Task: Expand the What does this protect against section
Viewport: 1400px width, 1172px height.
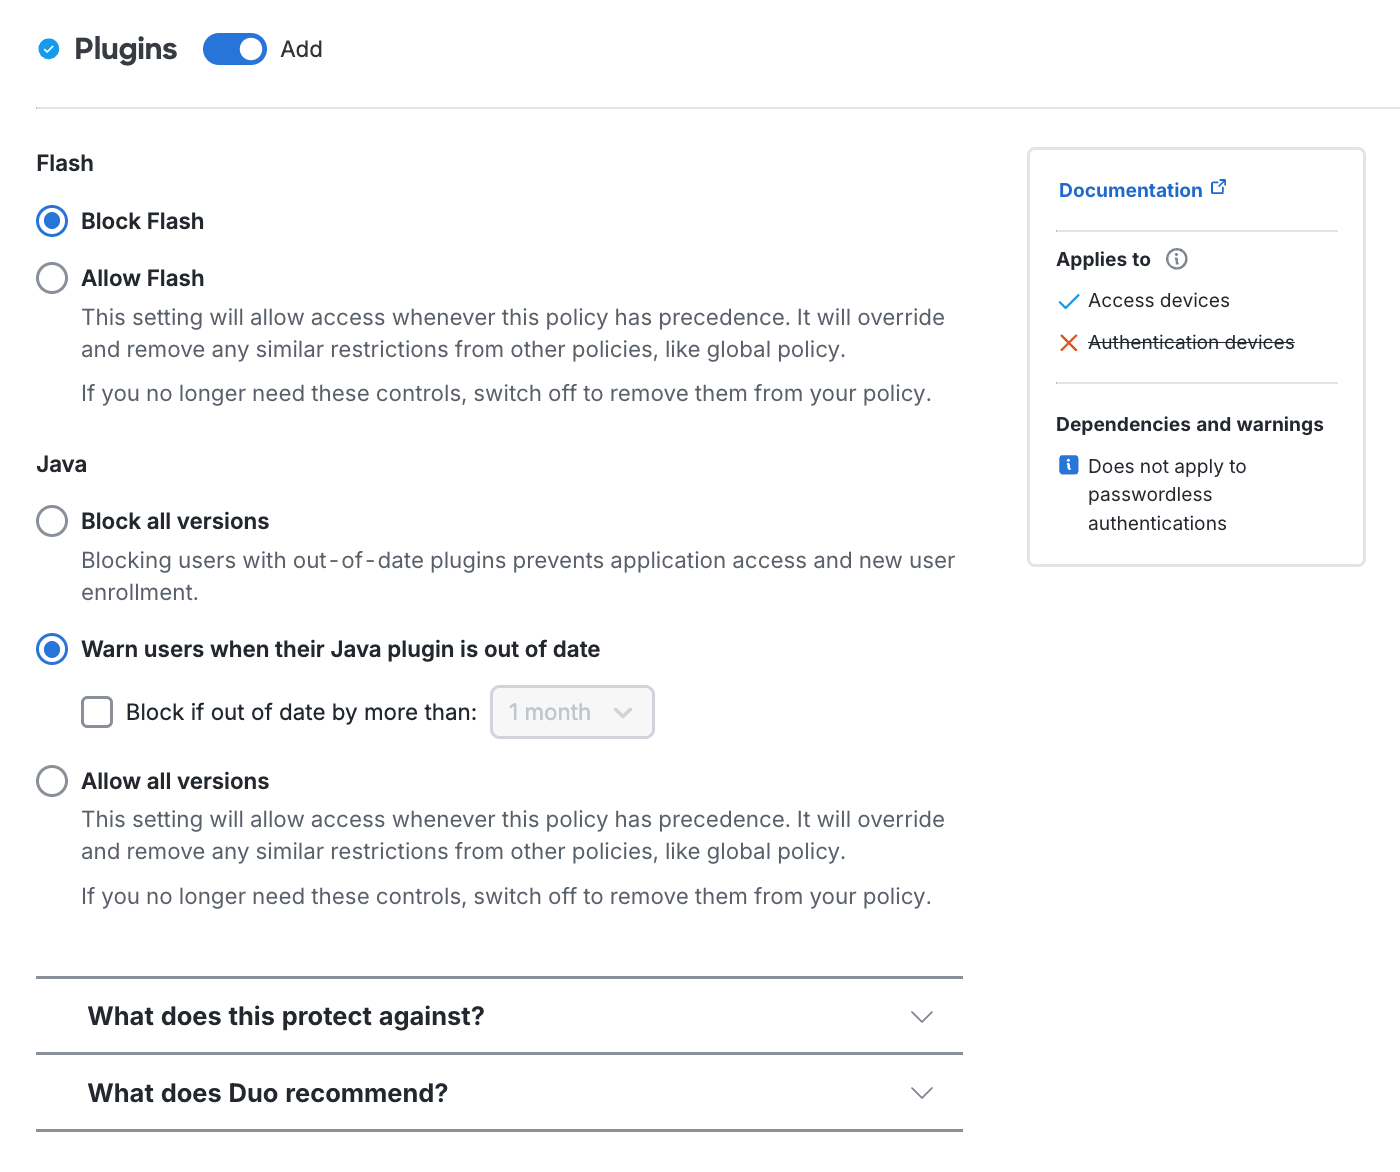Action: 285,1016
